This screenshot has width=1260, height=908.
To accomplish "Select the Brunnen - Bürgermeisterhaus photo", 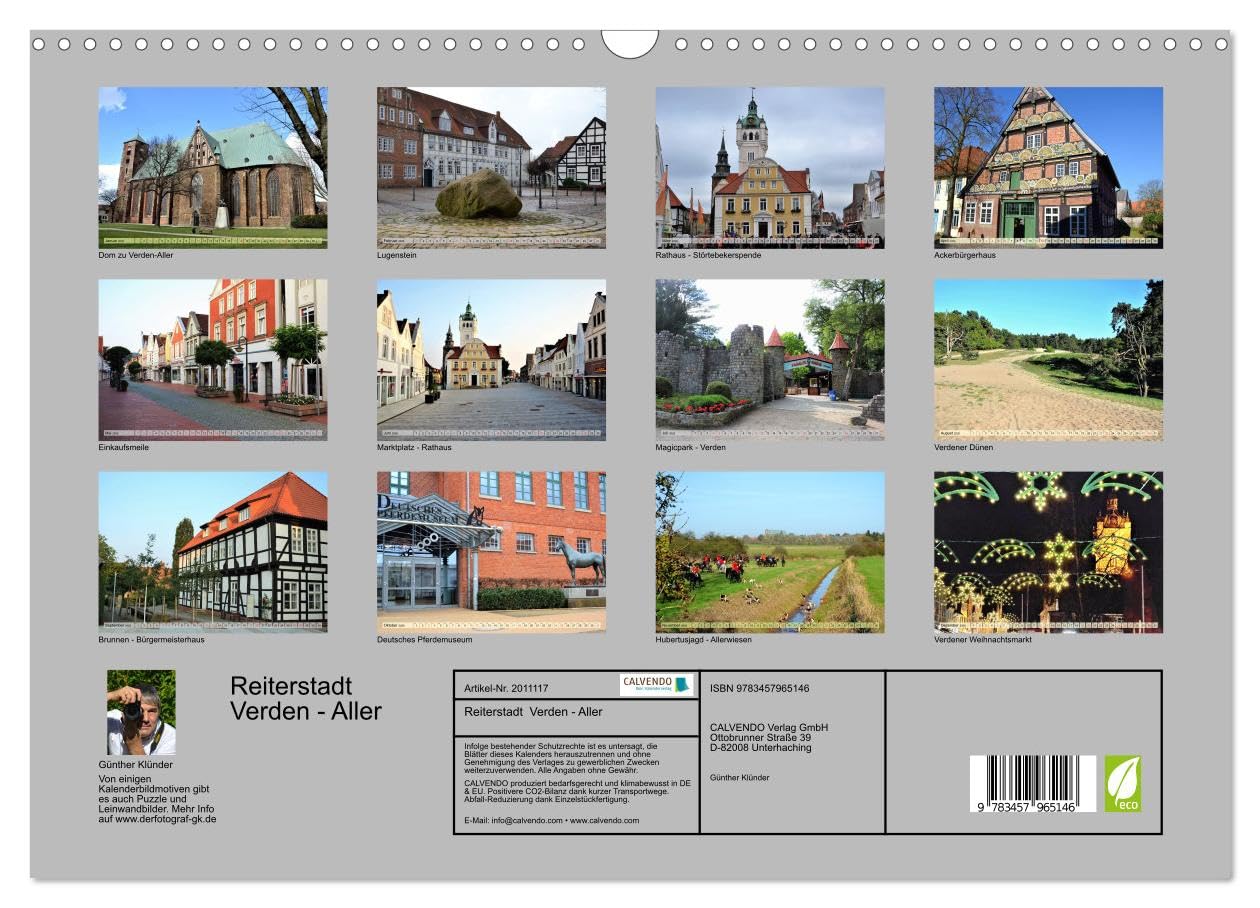I will tap(213, 552).
